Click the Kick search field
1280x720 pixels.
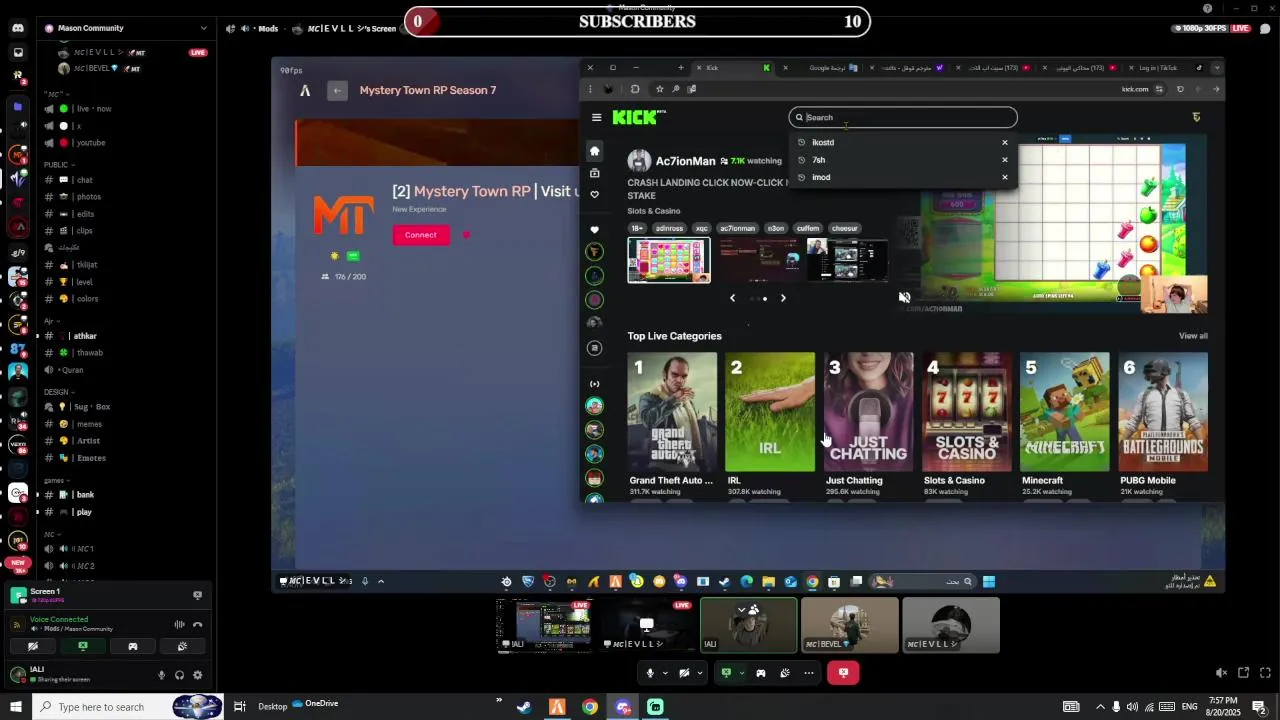(903, 117)
